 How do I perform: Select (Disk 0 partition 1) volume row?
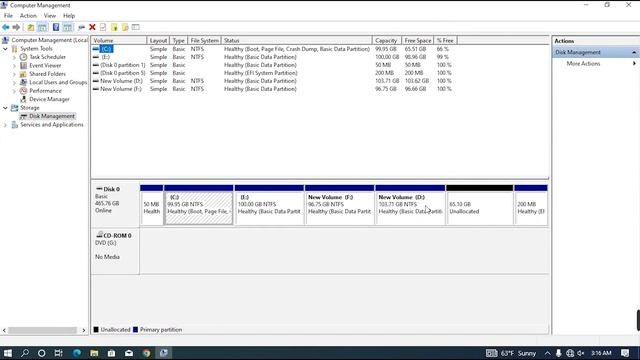coord(273,65)
